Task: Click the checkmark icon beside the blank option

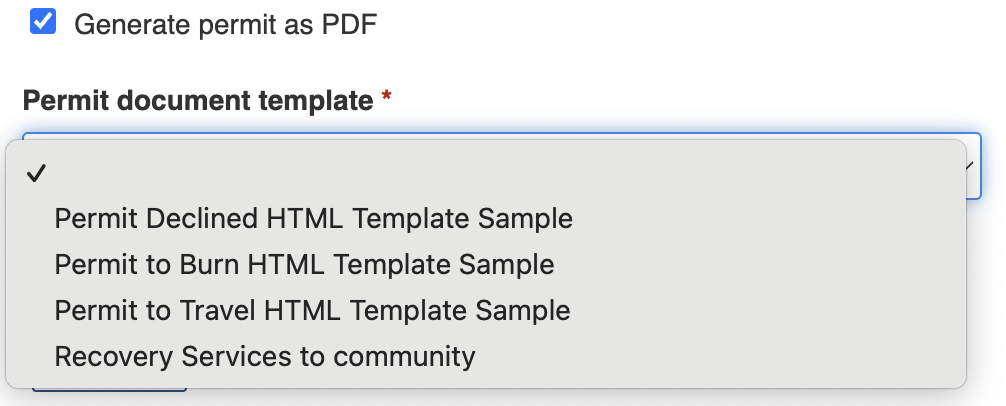Action: pos(37,174)
